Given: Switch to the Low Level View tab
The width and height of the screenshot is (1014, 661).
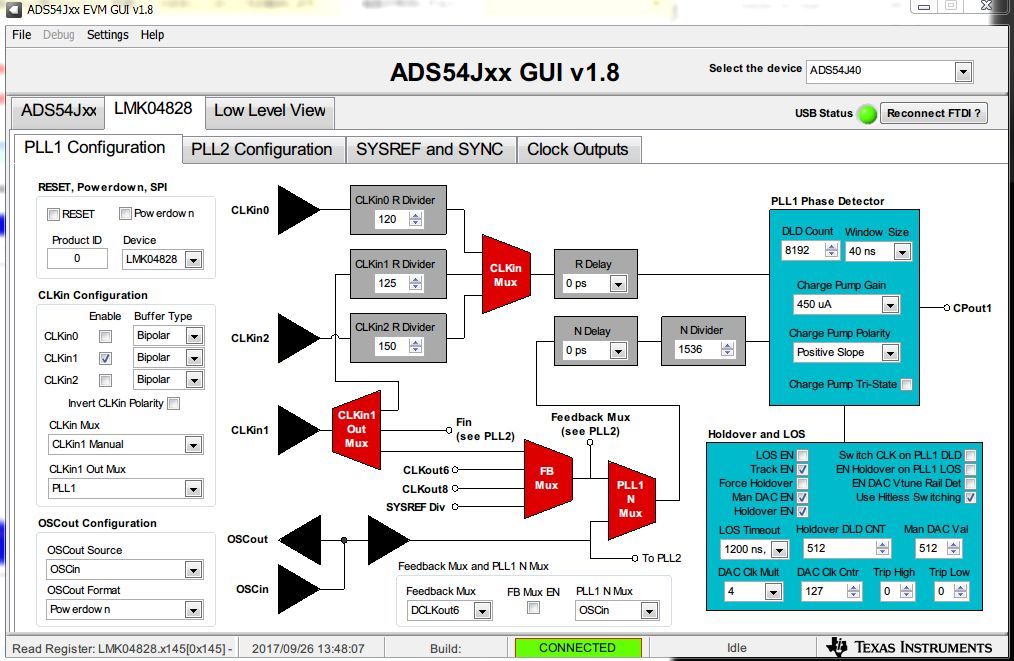Looking at the screenshot, I should coord(270,111).
